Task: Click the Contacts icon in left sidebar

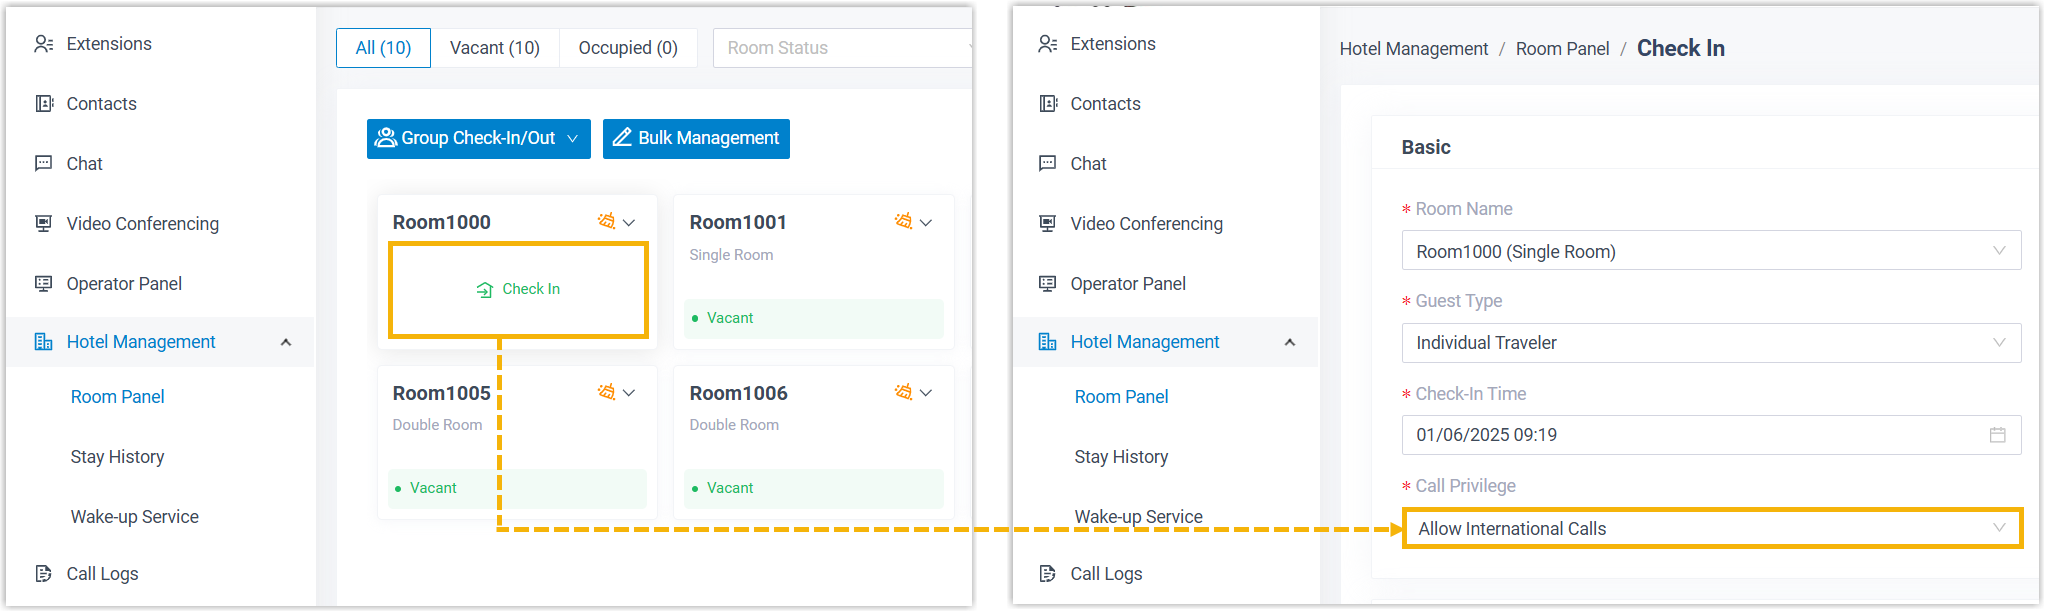Action: pyautogui.click(x=43, y=104)
